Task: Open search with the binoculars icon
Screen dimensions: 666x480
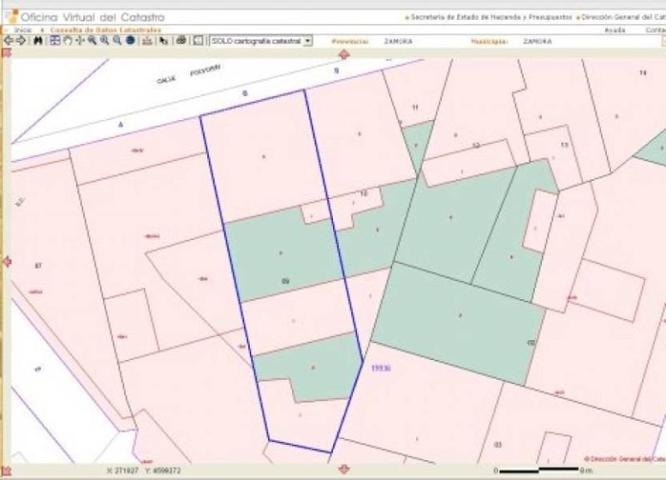Action: pos(38,41)
